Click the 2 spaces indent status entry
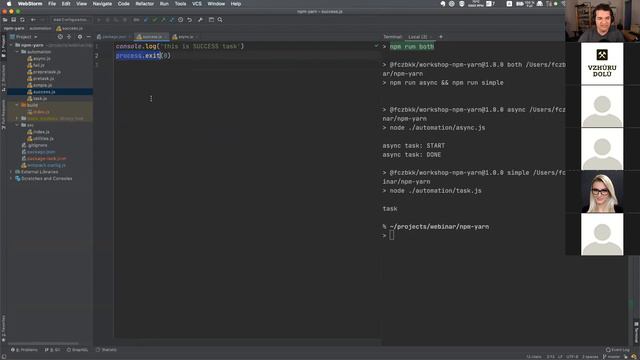640x360 pixels. [590, 357]
